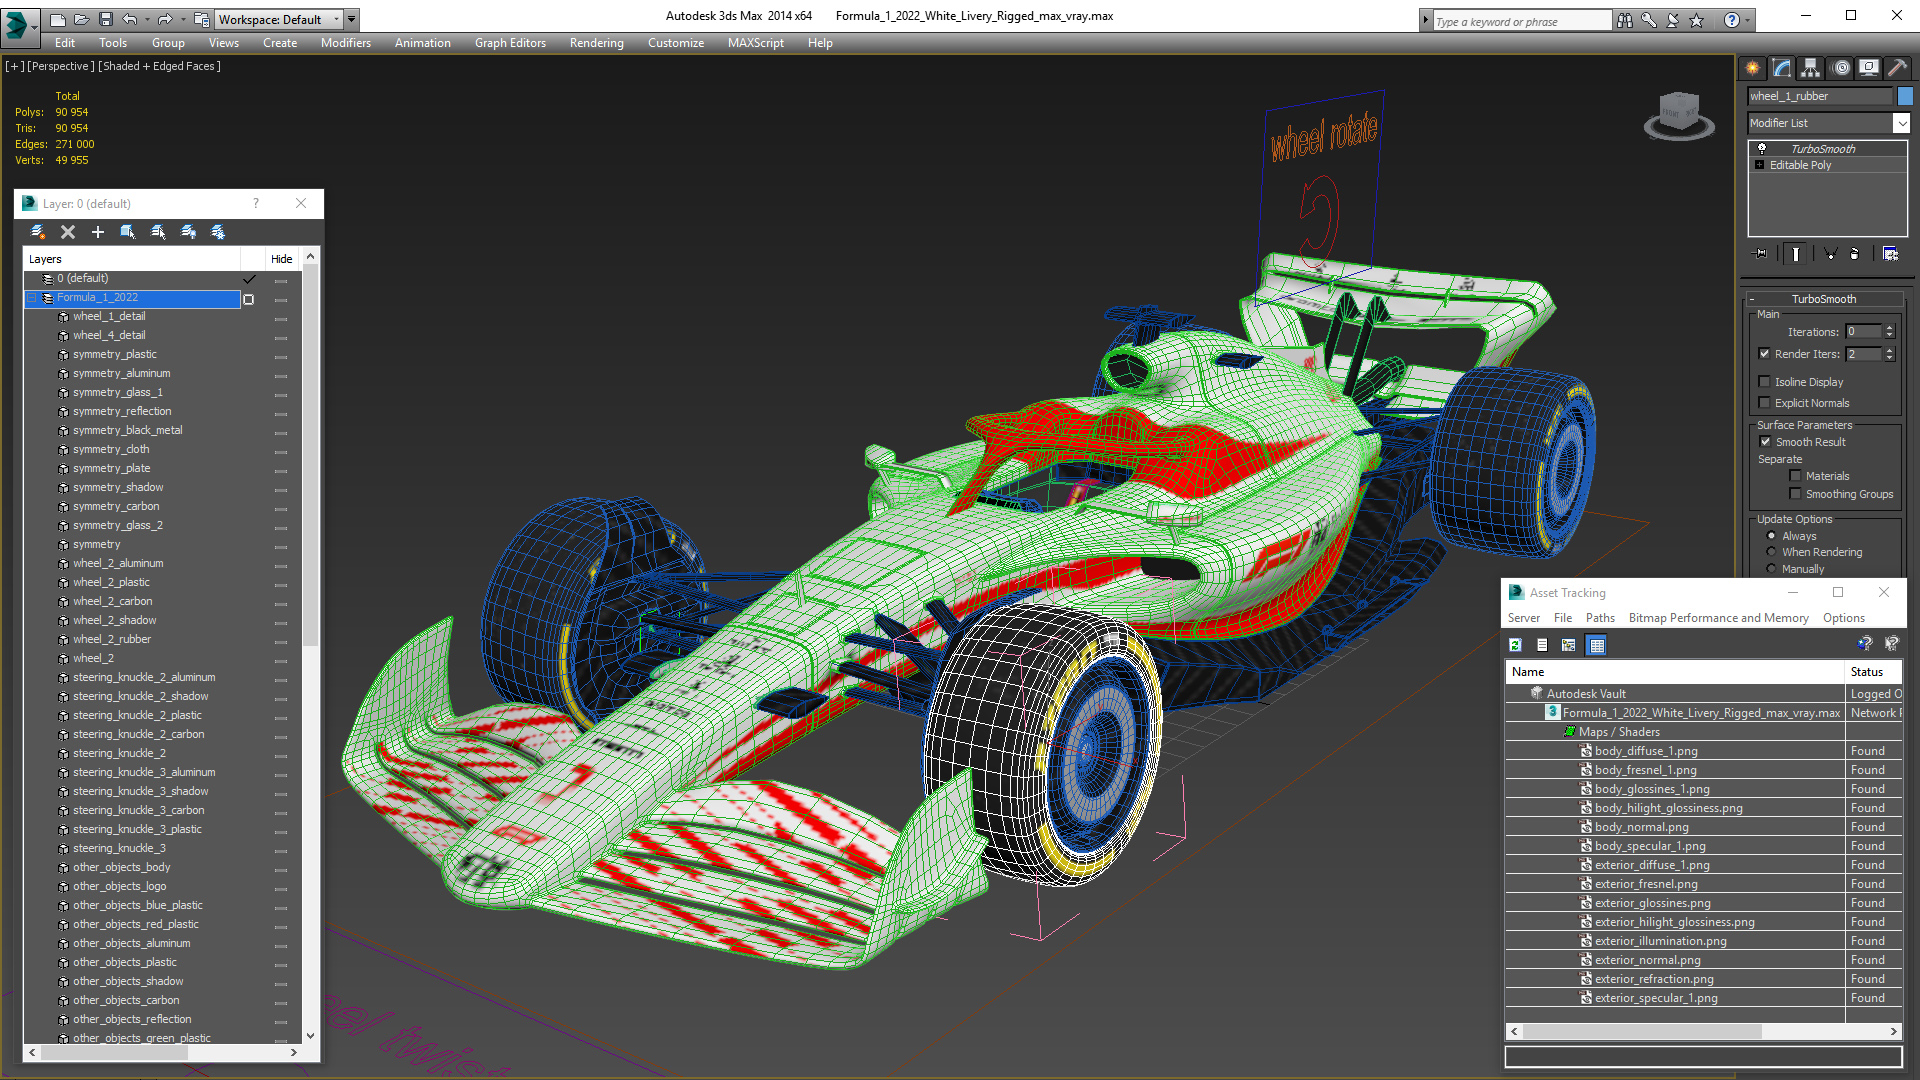This screenshot has height=1080, width=1920.
Task: Open Paths menu in Asset Tracking
Action: pos(1600,618)
